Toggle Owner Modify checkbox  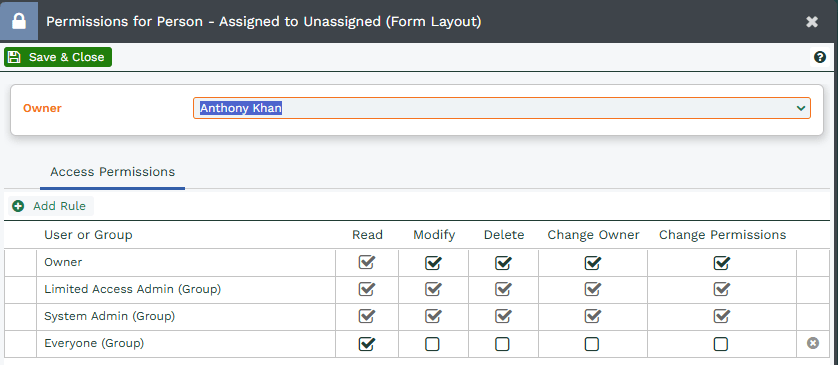(433, 262)
